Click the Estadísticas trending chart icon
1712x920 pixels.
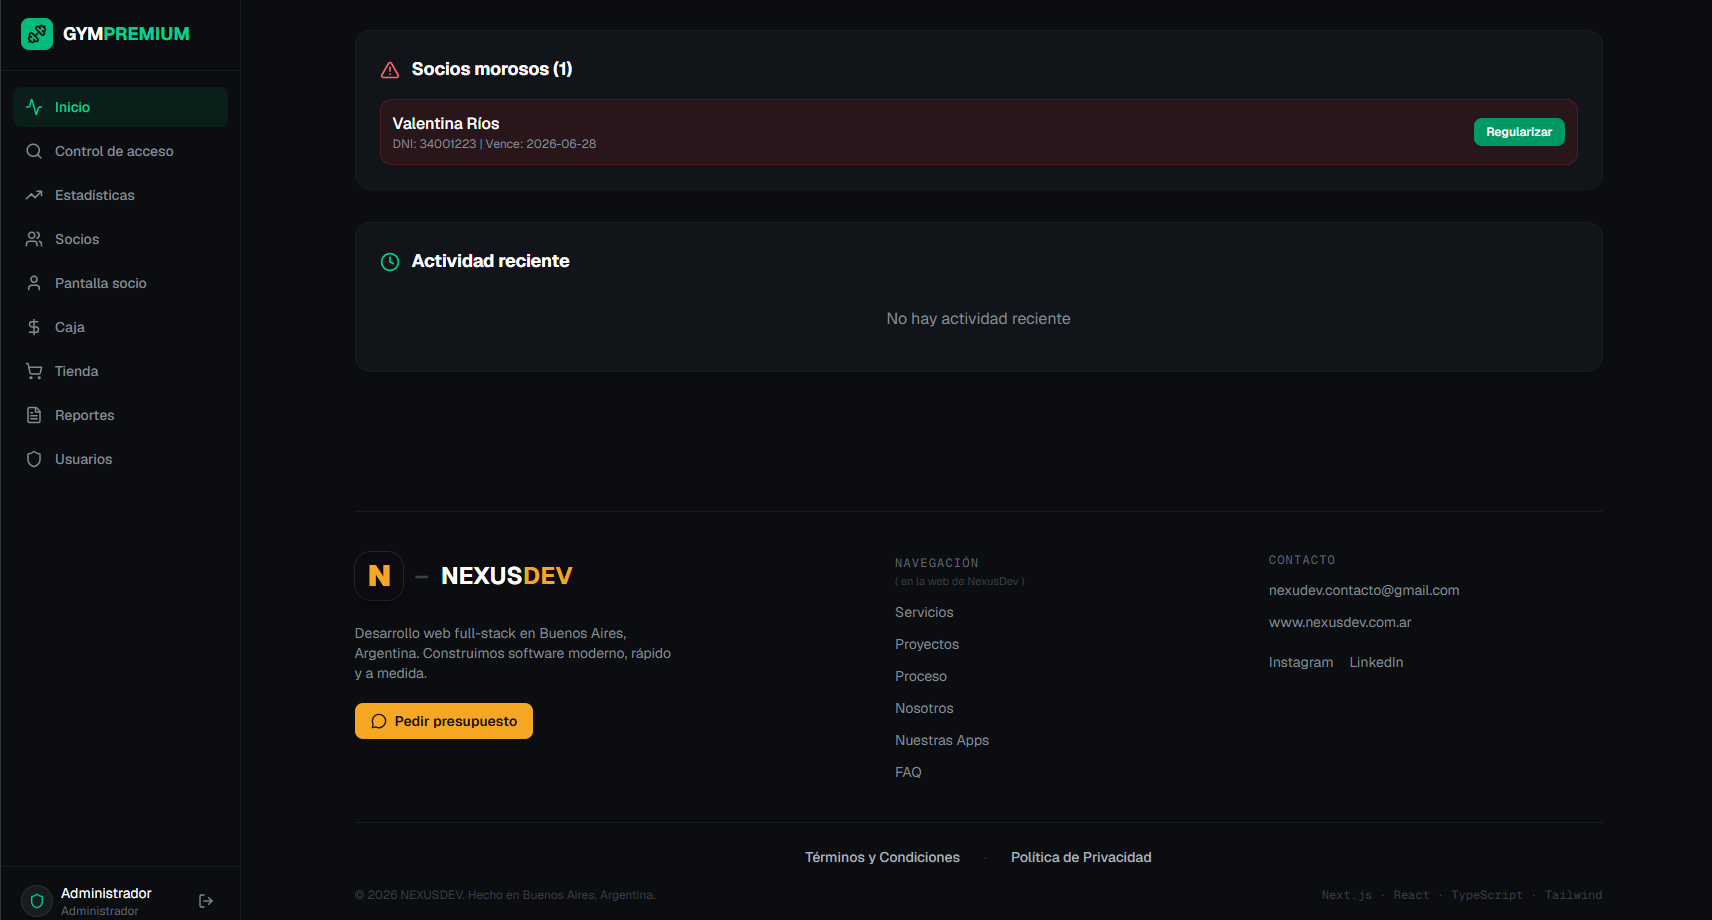34,195
